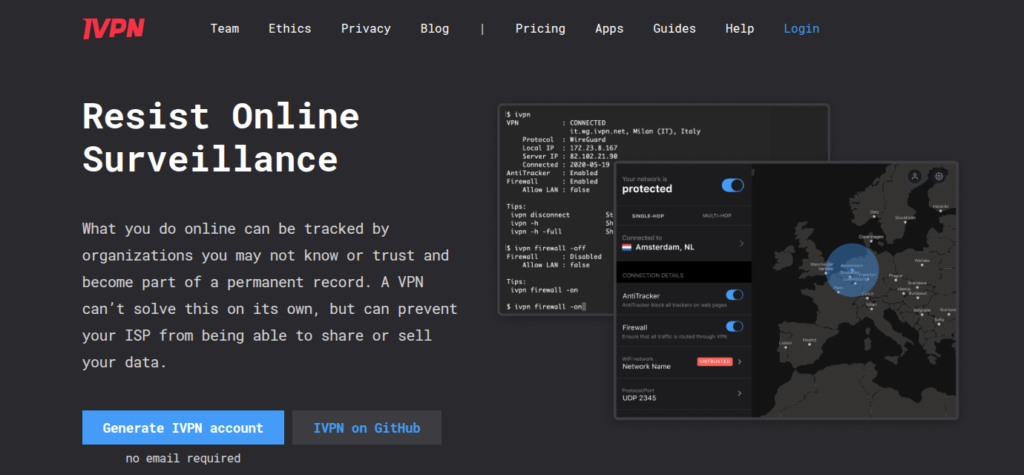This screenshot has height=475, width=1024.
Task: Open the Guides section
Action: point(675,29)
